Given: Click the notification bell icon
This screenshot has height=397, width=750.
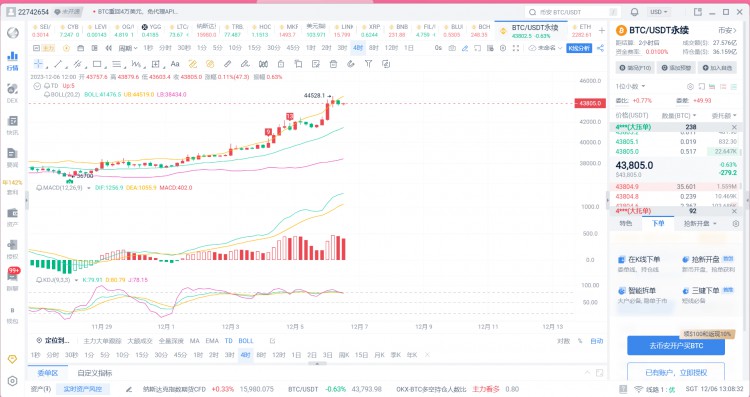Looking at the screenshot, I should click(634, 12).
